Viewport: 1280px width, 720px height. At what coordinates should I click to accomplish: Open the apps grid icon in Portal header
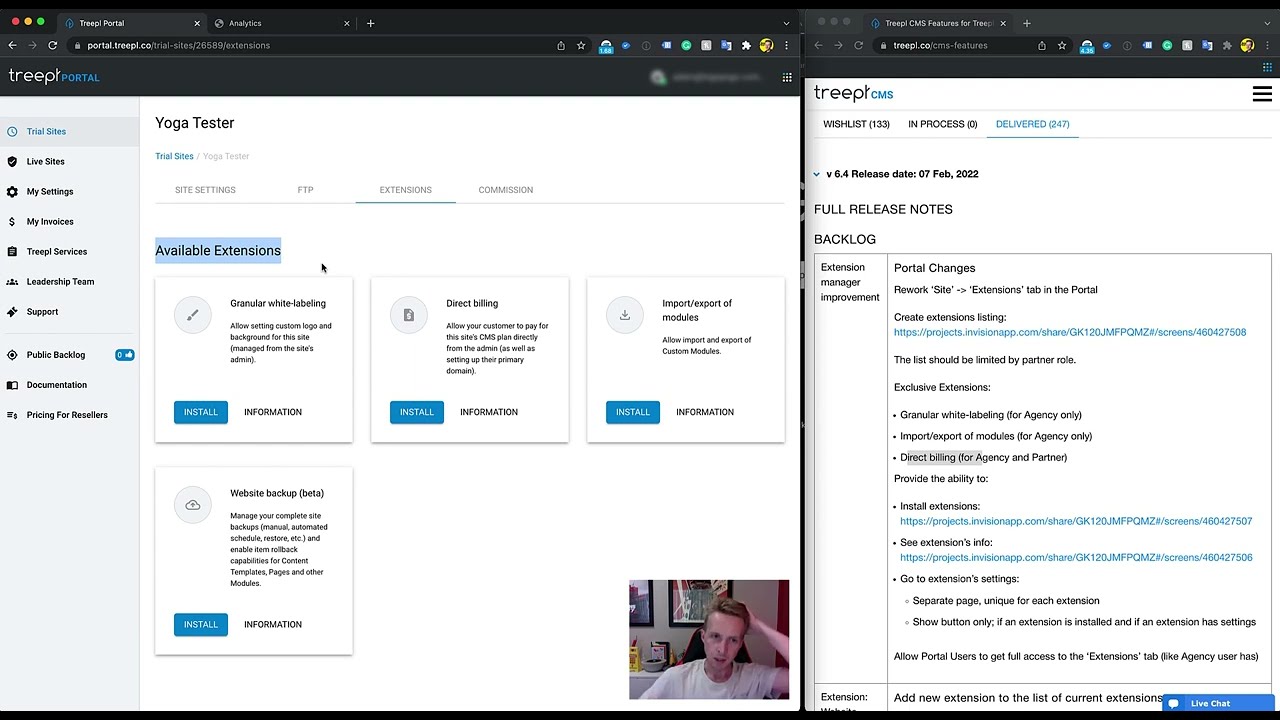(787, 77)
